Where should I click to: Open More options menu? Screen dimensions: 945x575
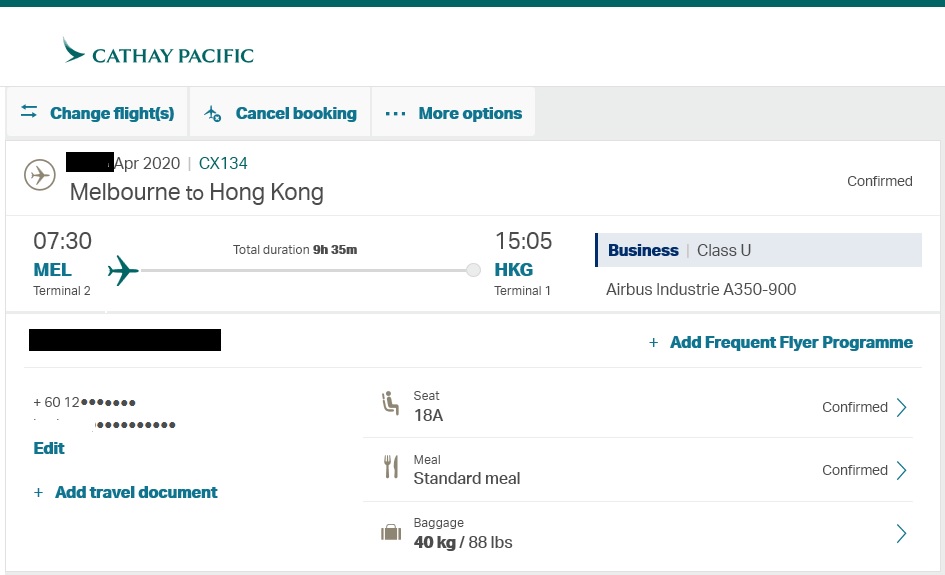tap(469, 113)
